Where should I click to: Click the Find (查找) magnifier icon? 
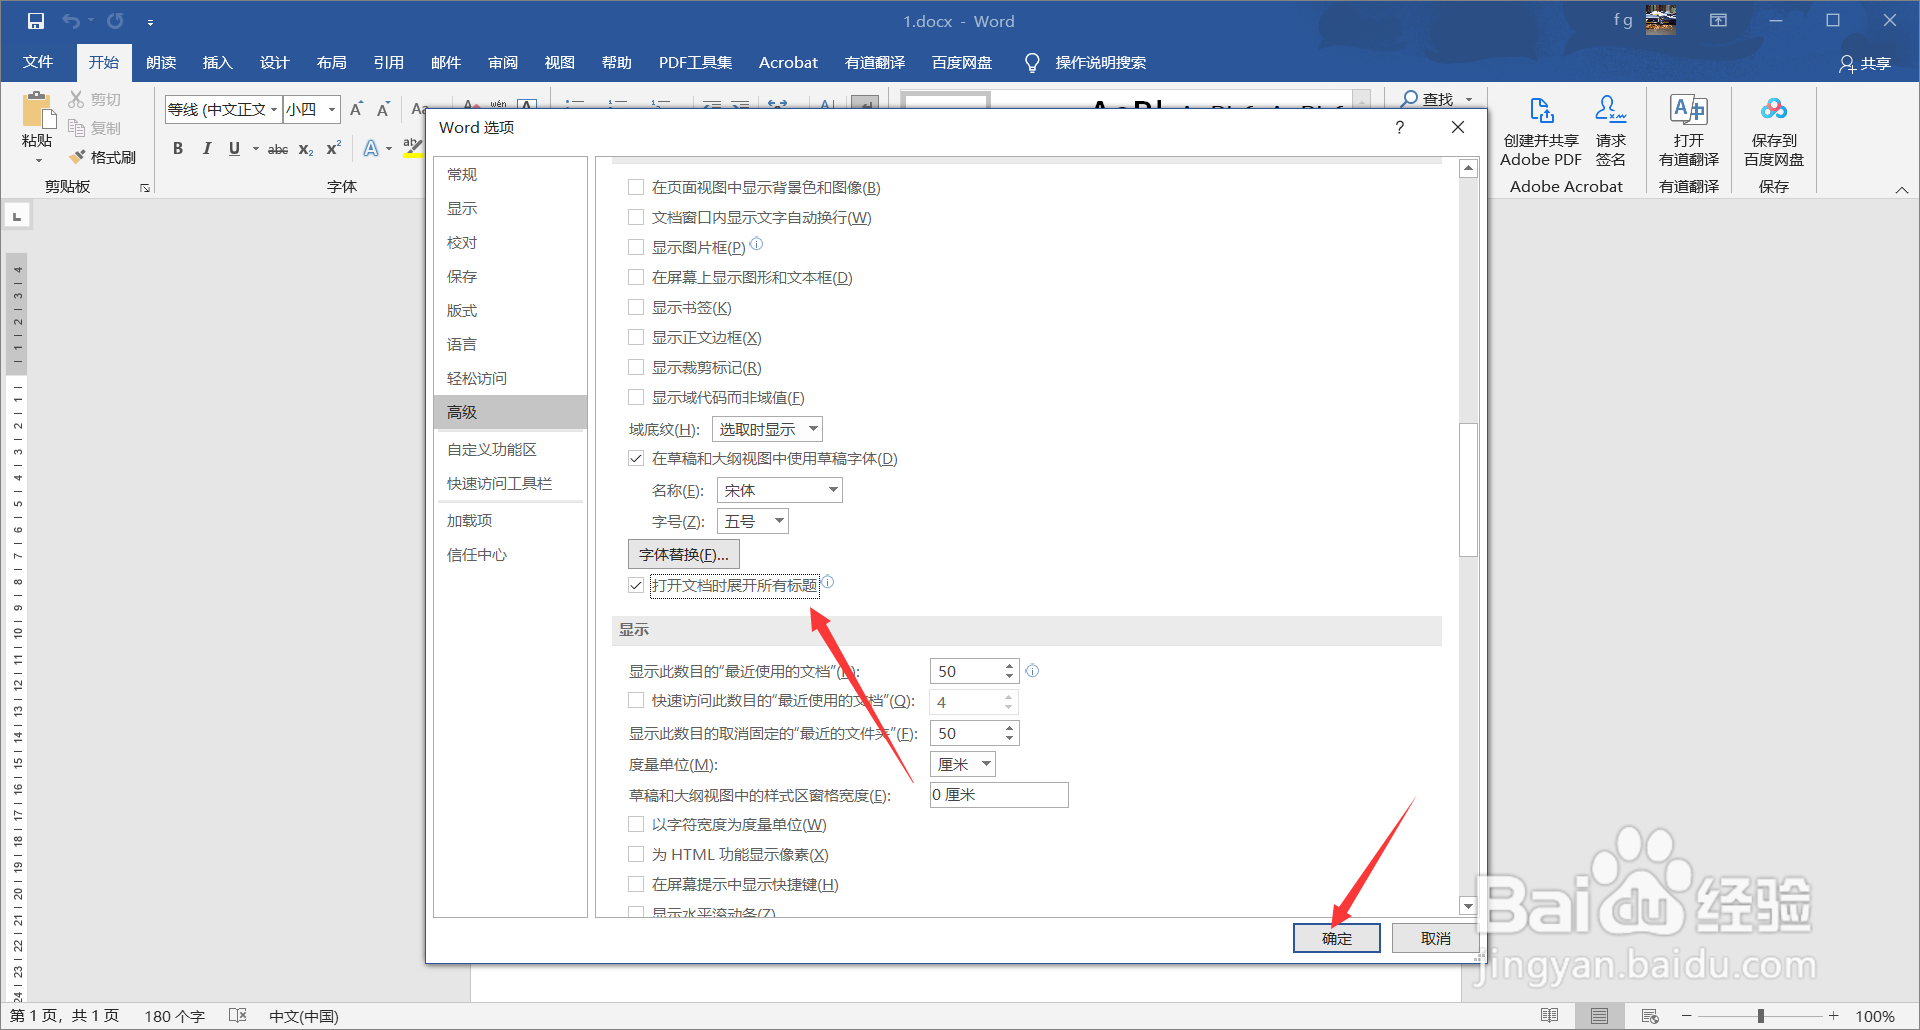(1409, 99)
